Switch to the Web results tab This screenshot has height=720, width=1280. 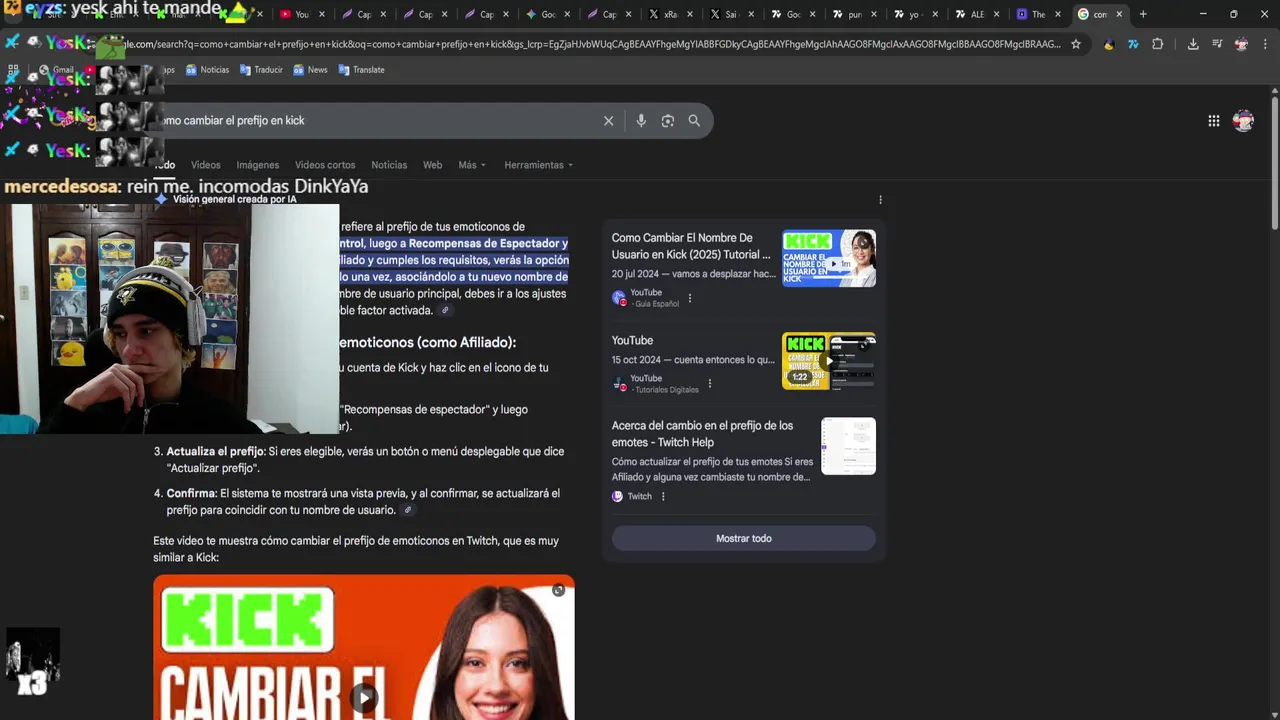tap(432, 165)
